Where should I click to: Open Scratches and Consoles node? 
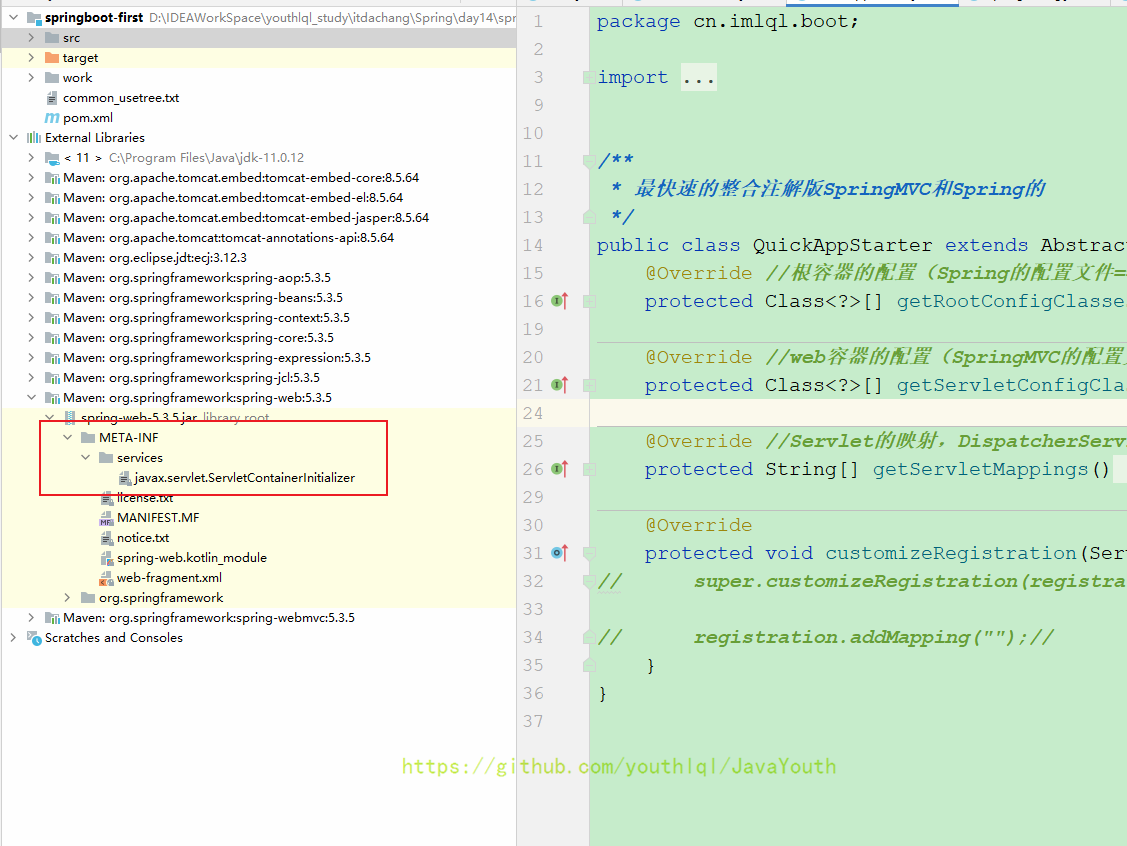pyautogui.click(x=113, y=638)
